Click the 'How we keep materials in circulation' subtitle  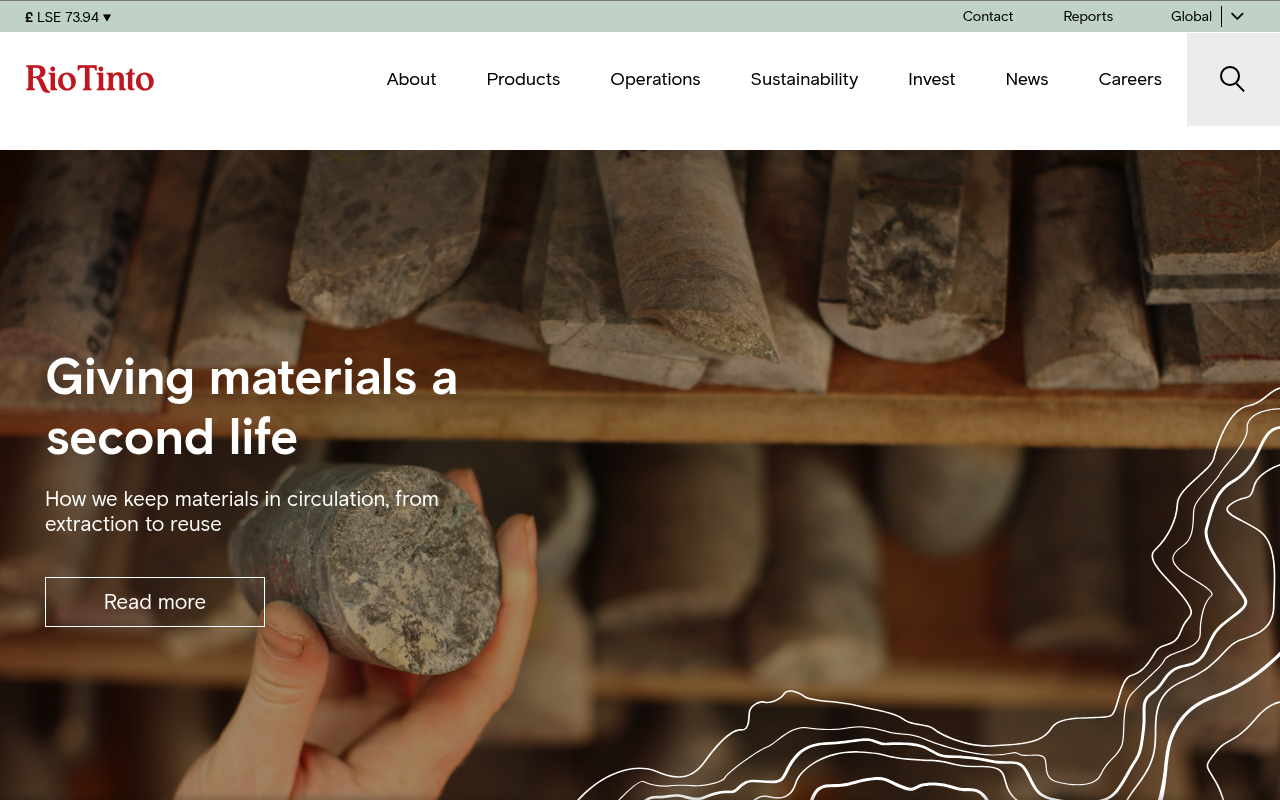[242, 511]
